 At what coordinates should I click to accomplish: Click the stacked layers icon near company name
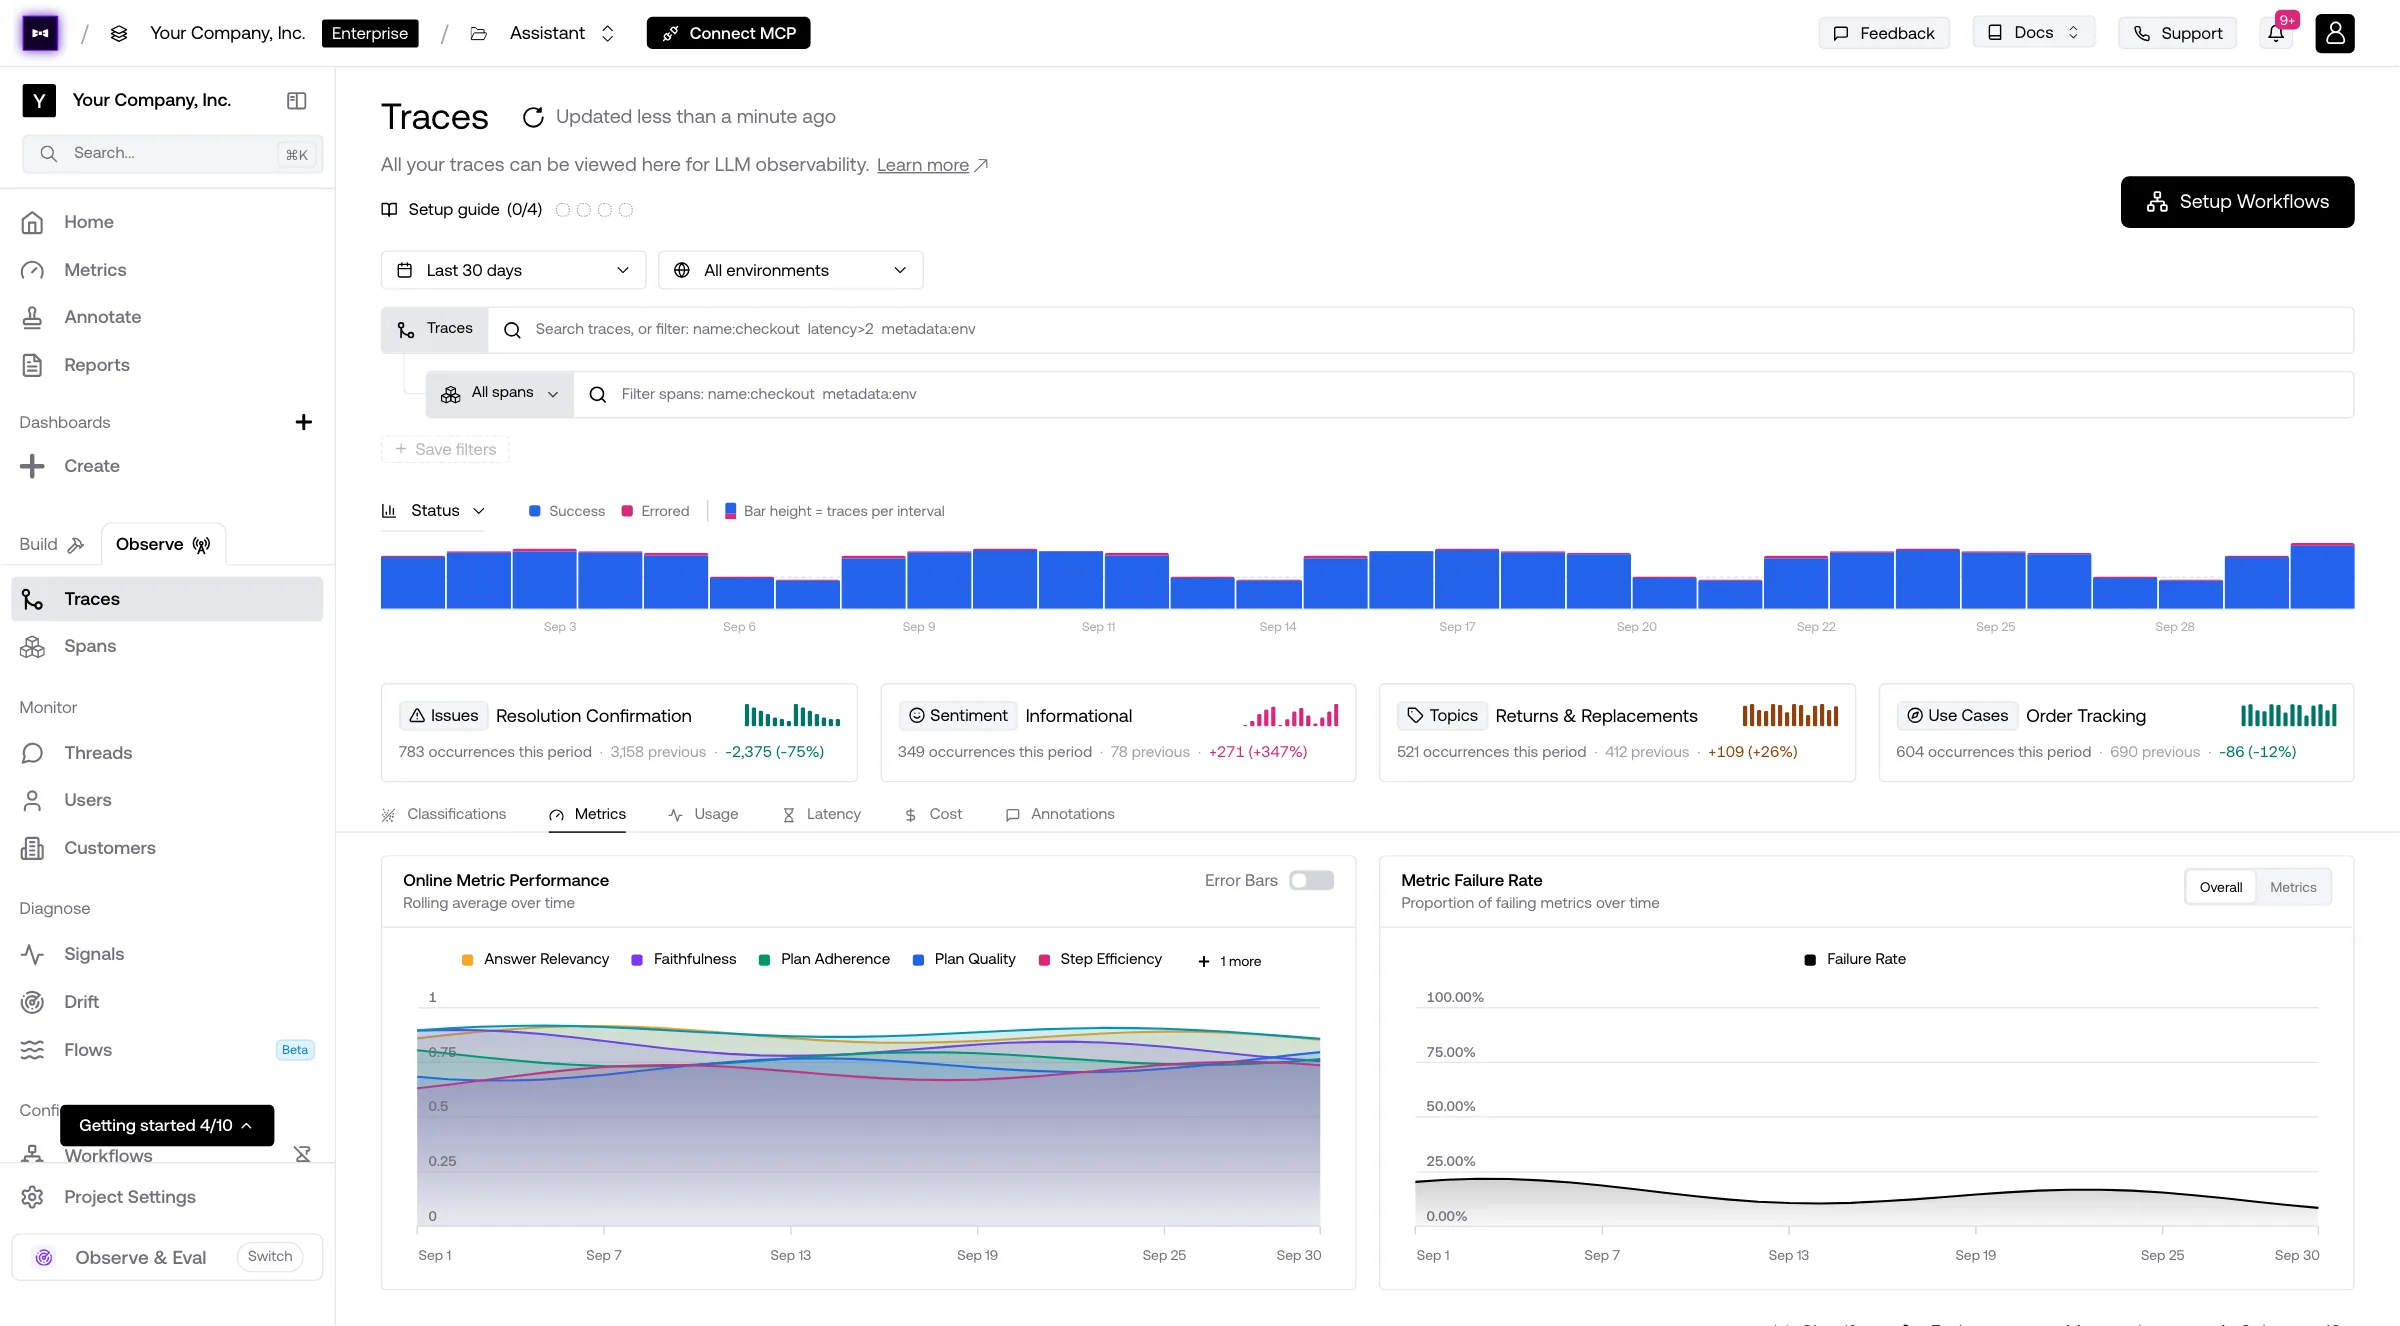(119, 33)
